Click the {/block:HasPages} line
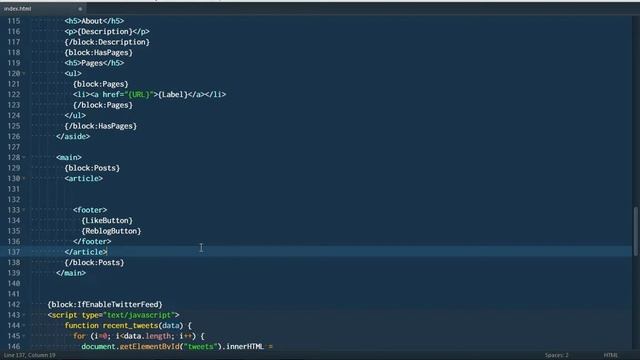 100,126
